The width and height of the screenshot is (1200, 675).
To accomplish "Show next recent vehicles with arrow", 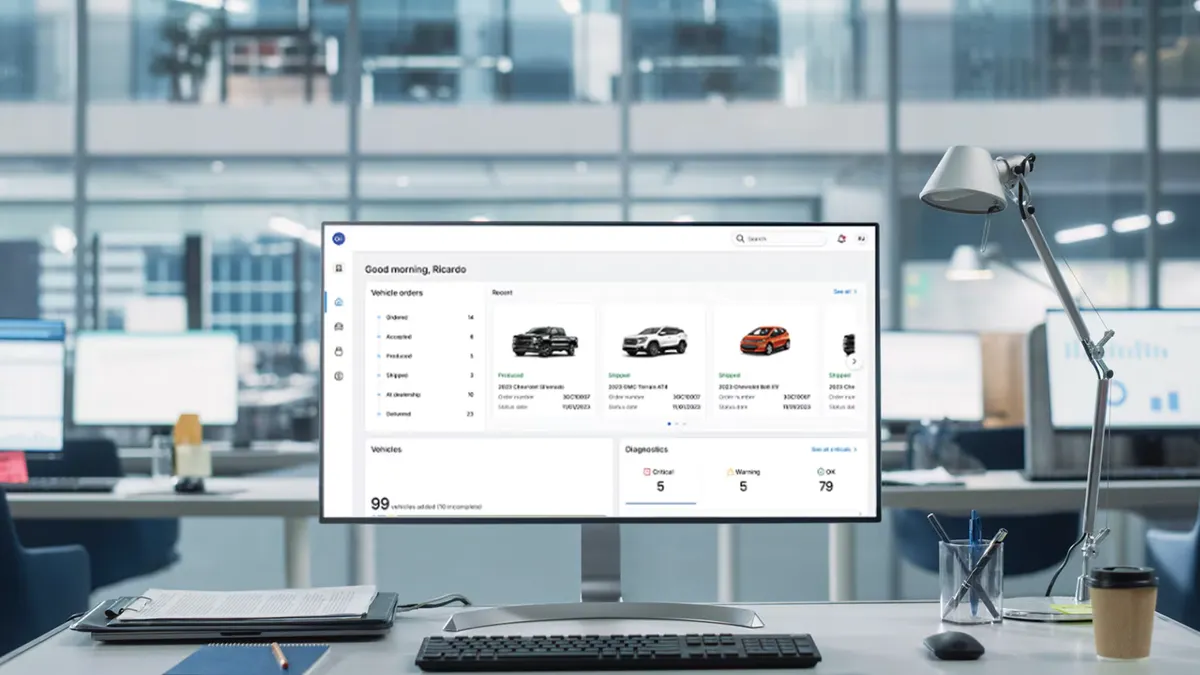I will tap(853, 361).
